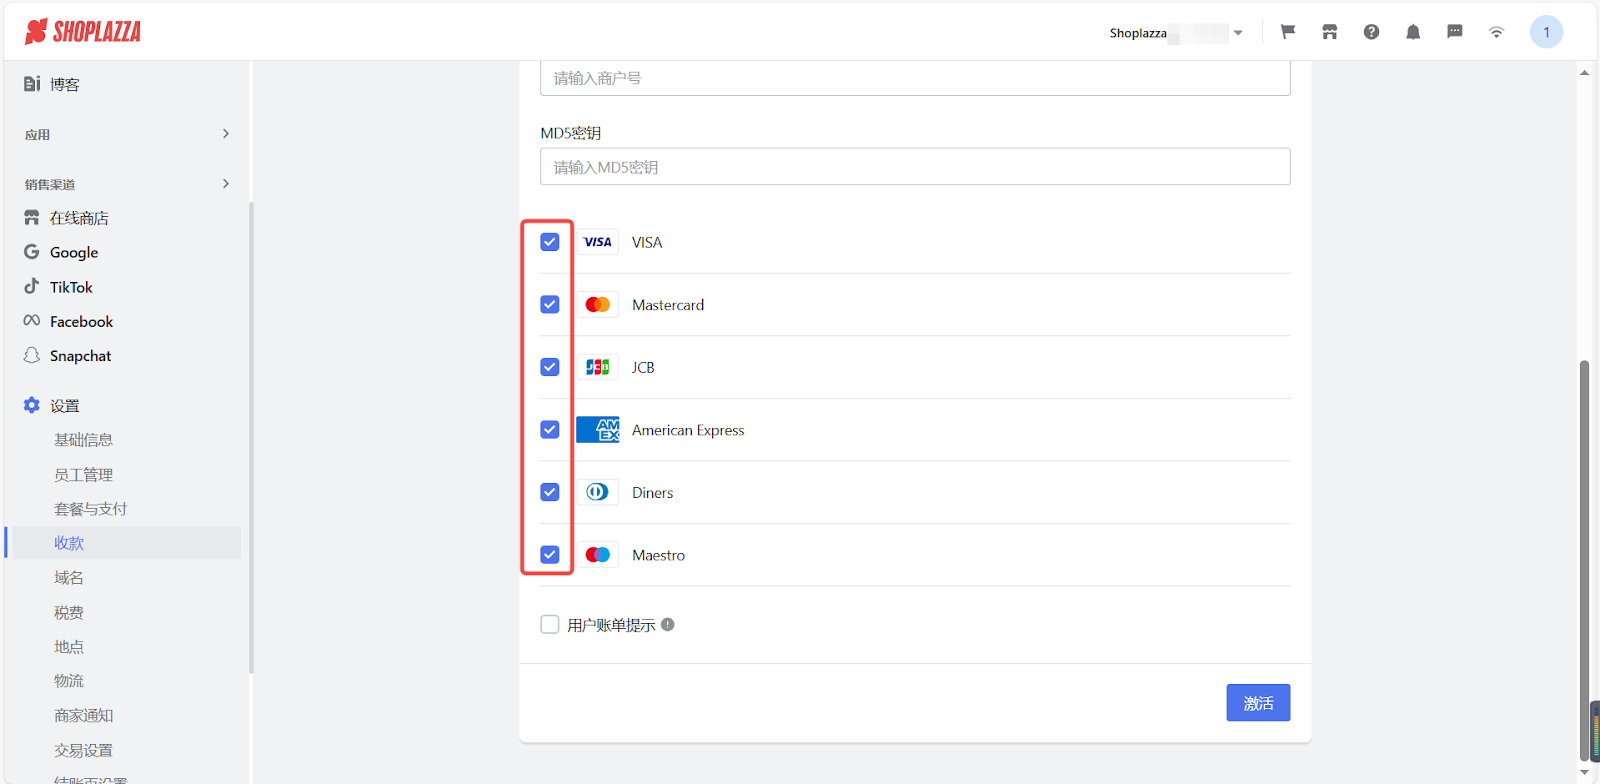This screenshot has height=784, width=1600.
Task: Uncheck the VISA checkbox
Action: [550, 242]
